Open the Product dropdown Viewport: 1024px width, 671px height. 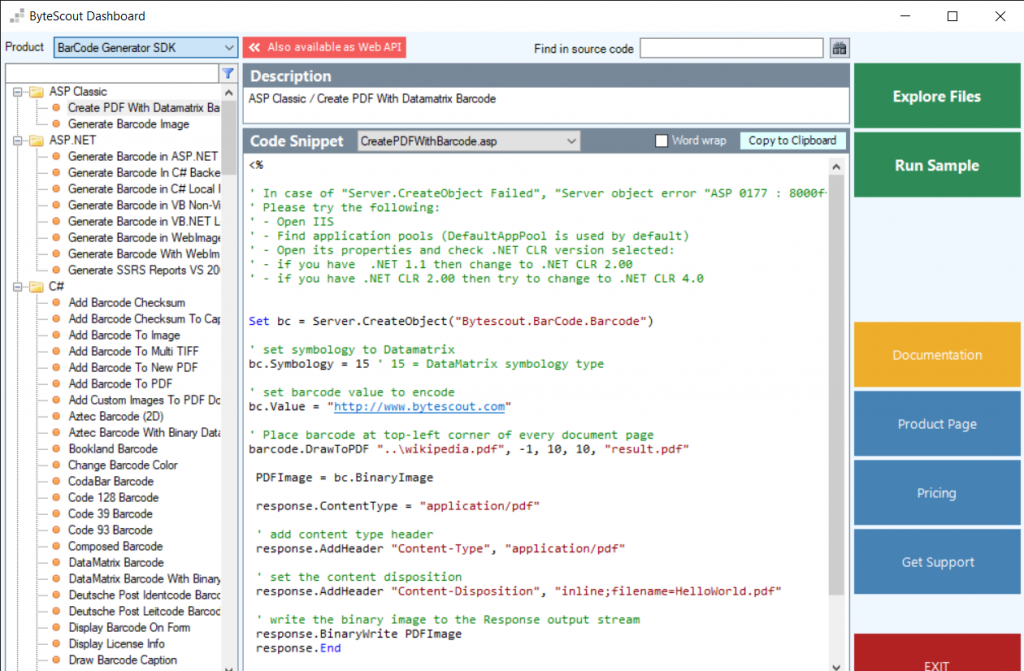click(x=146, y=48)
